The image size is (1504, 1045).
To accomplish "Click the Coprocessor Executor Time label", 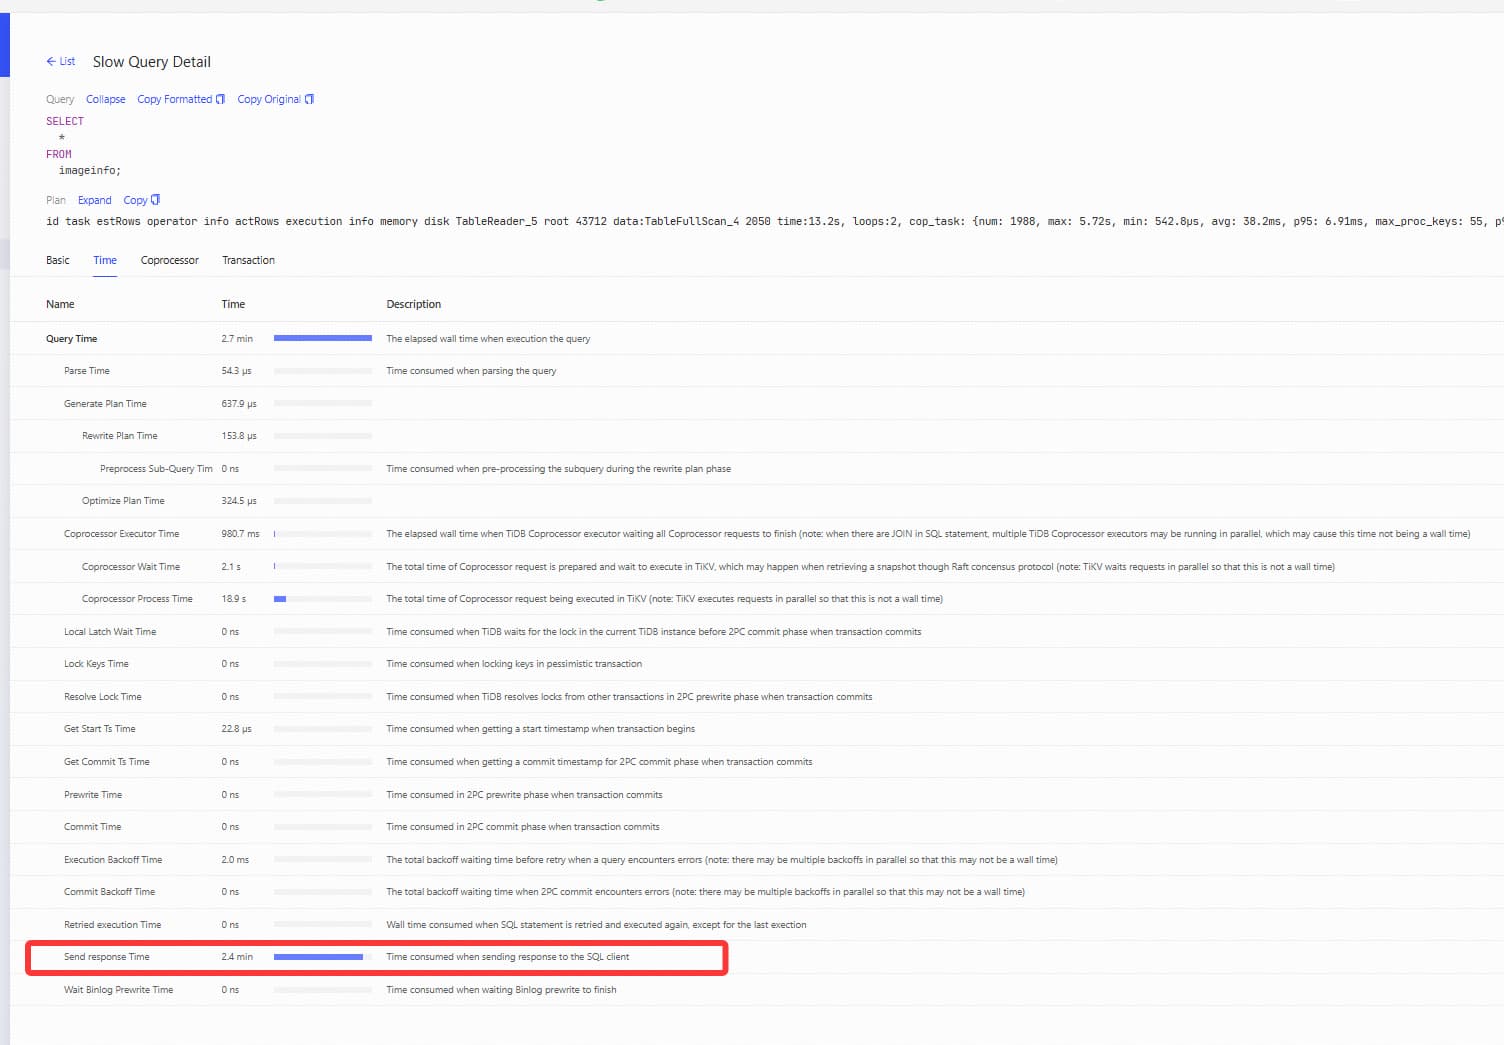I will click(122, 534).
